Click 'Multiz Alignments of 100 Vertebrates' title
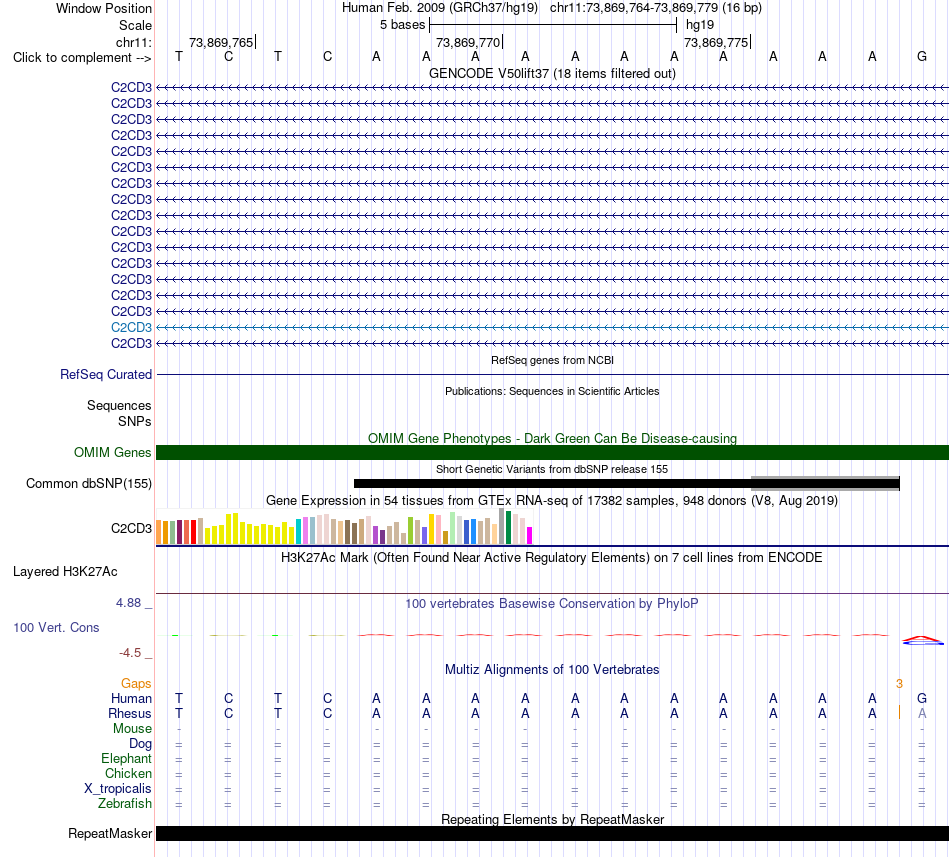Image resolution: width=950 pixels, height=857 pixels. click(x=552, y=669)
